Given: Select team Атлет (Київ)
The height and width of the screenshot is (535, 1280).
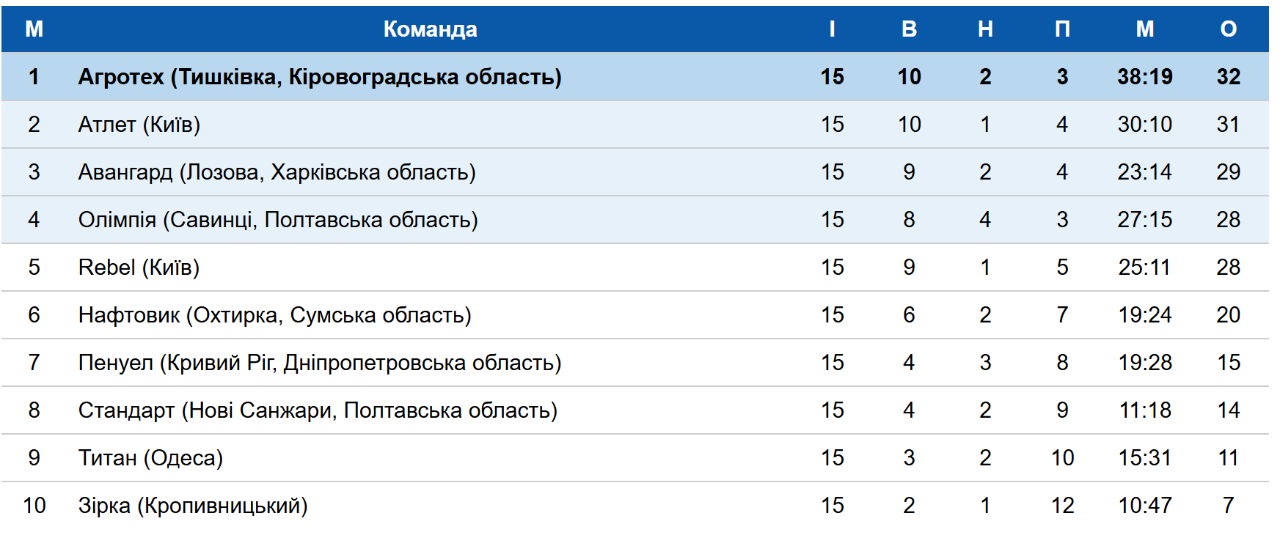Looking at the screenshot, I should [139, 125].
